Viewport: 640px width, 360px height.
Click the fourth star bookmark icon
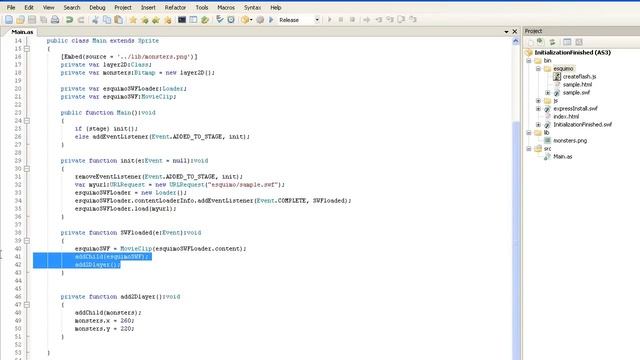167,20
